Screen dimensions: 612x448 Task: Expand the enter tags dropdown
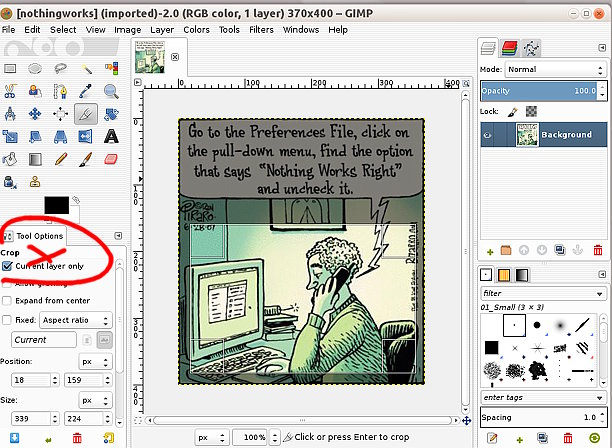tap(543, 398)
